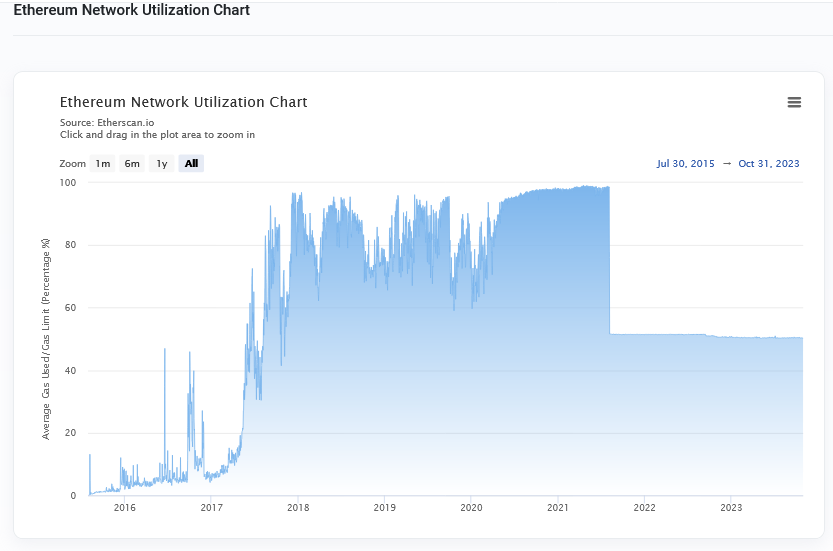This screenshot has width=833, height=551.
Task: Select the 1m zoom range
Action: click(103, 164)
